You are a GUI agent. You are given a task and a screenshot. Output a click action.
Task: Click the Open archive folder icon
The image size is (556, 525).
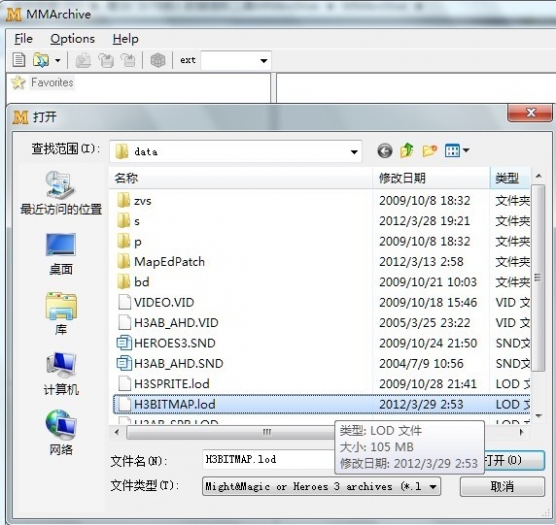[41, 60]
